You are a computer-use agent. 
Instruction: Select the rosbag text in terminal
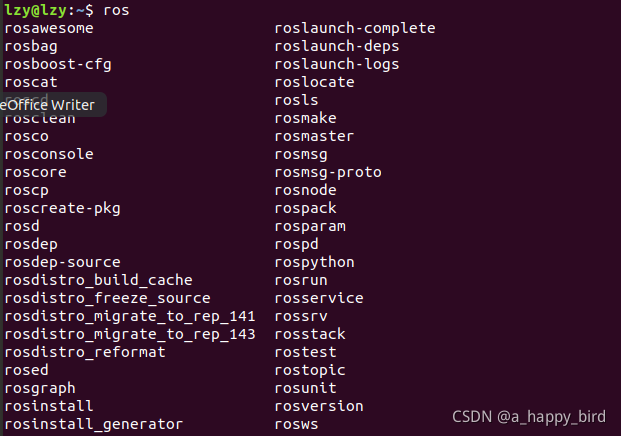tap(31, 46)
